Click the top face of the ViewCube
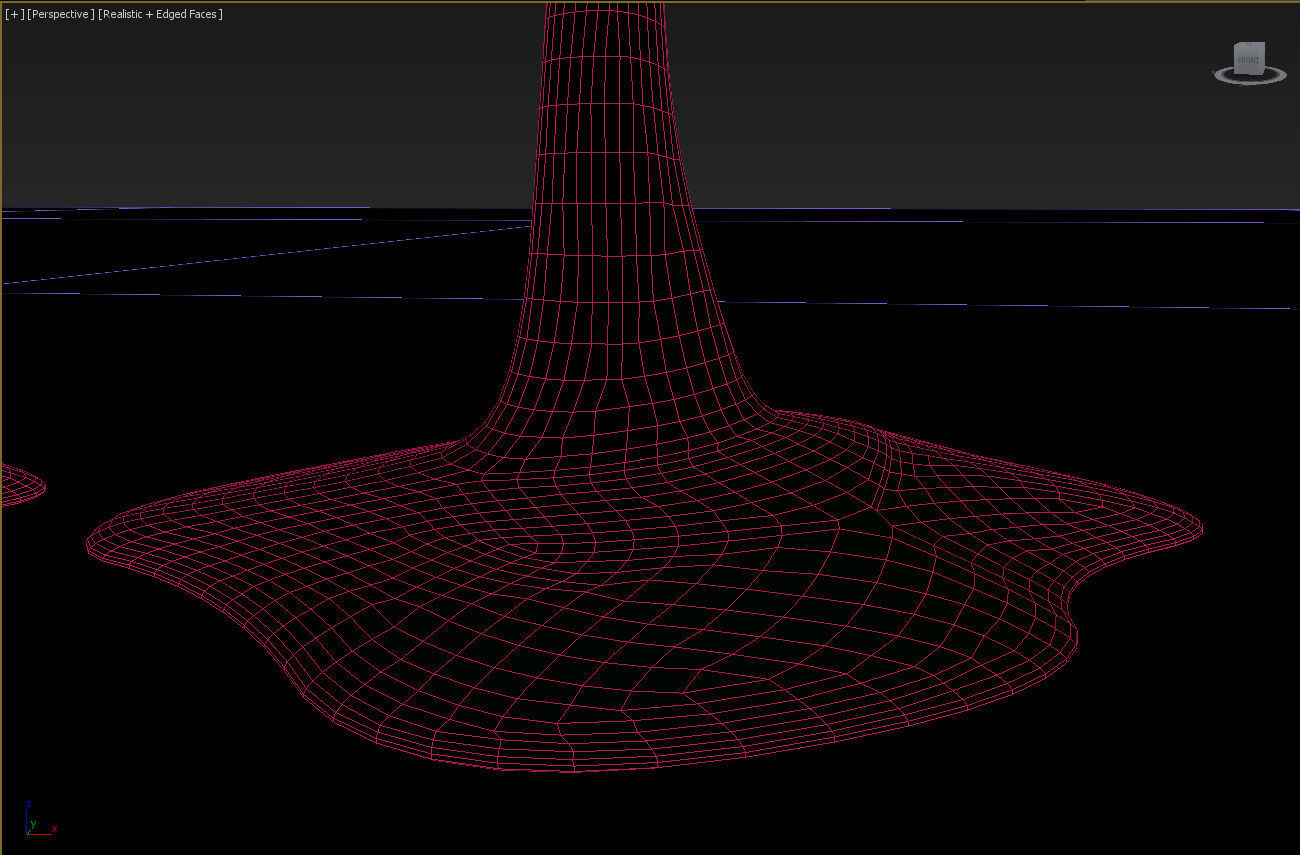Screen dimensions: 1300x855 pyautogui.click(x=1247, y=46)
